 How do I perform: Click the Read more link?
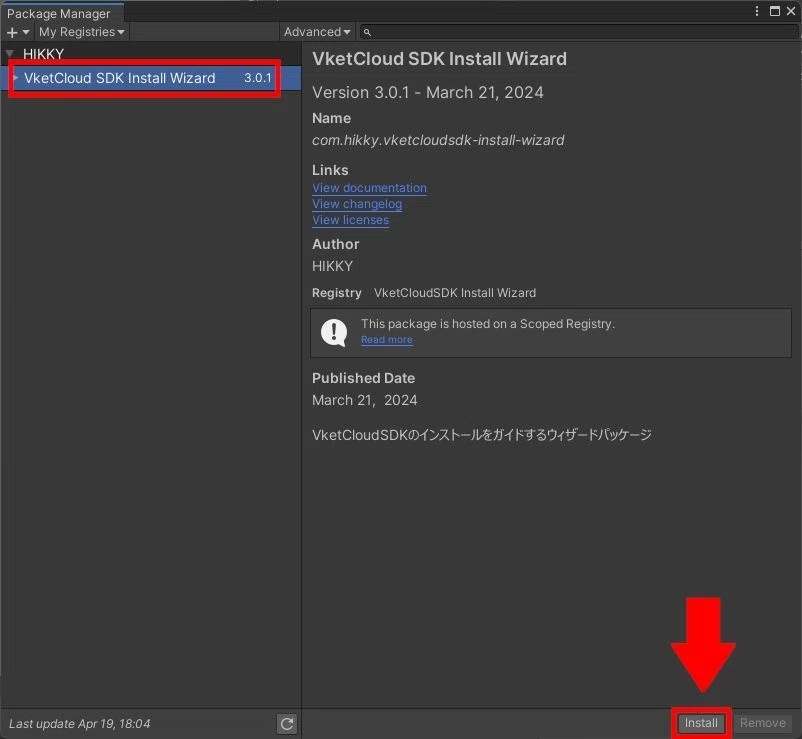tap(386, 339)
